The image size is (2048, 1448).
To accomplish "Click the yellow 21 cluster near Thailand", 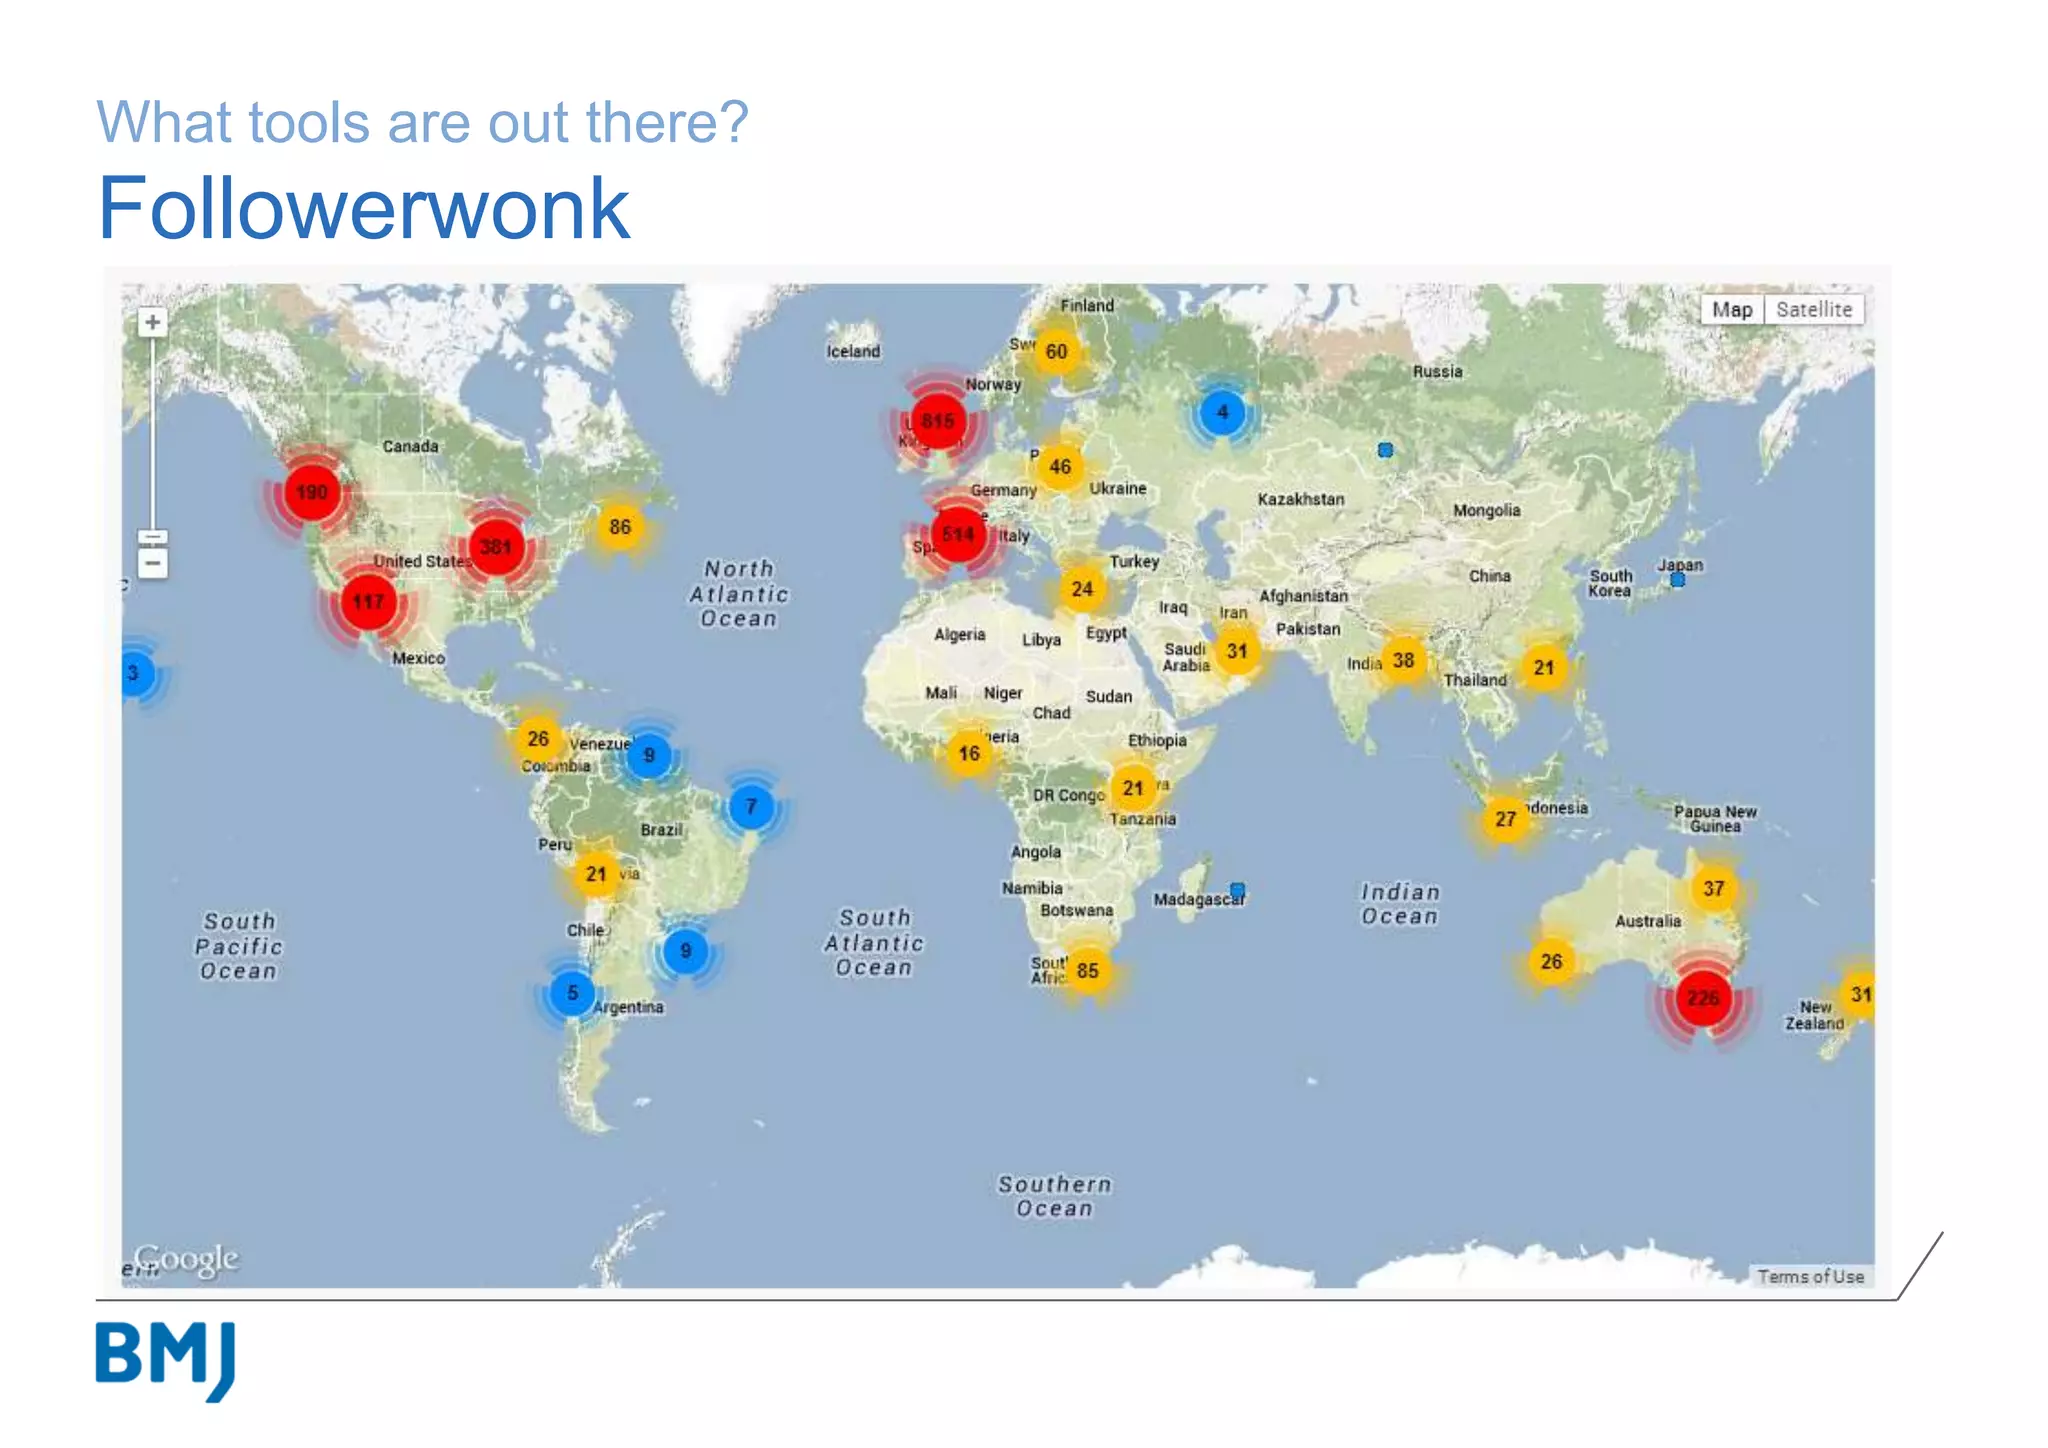I will click(x=1544, y=668).
